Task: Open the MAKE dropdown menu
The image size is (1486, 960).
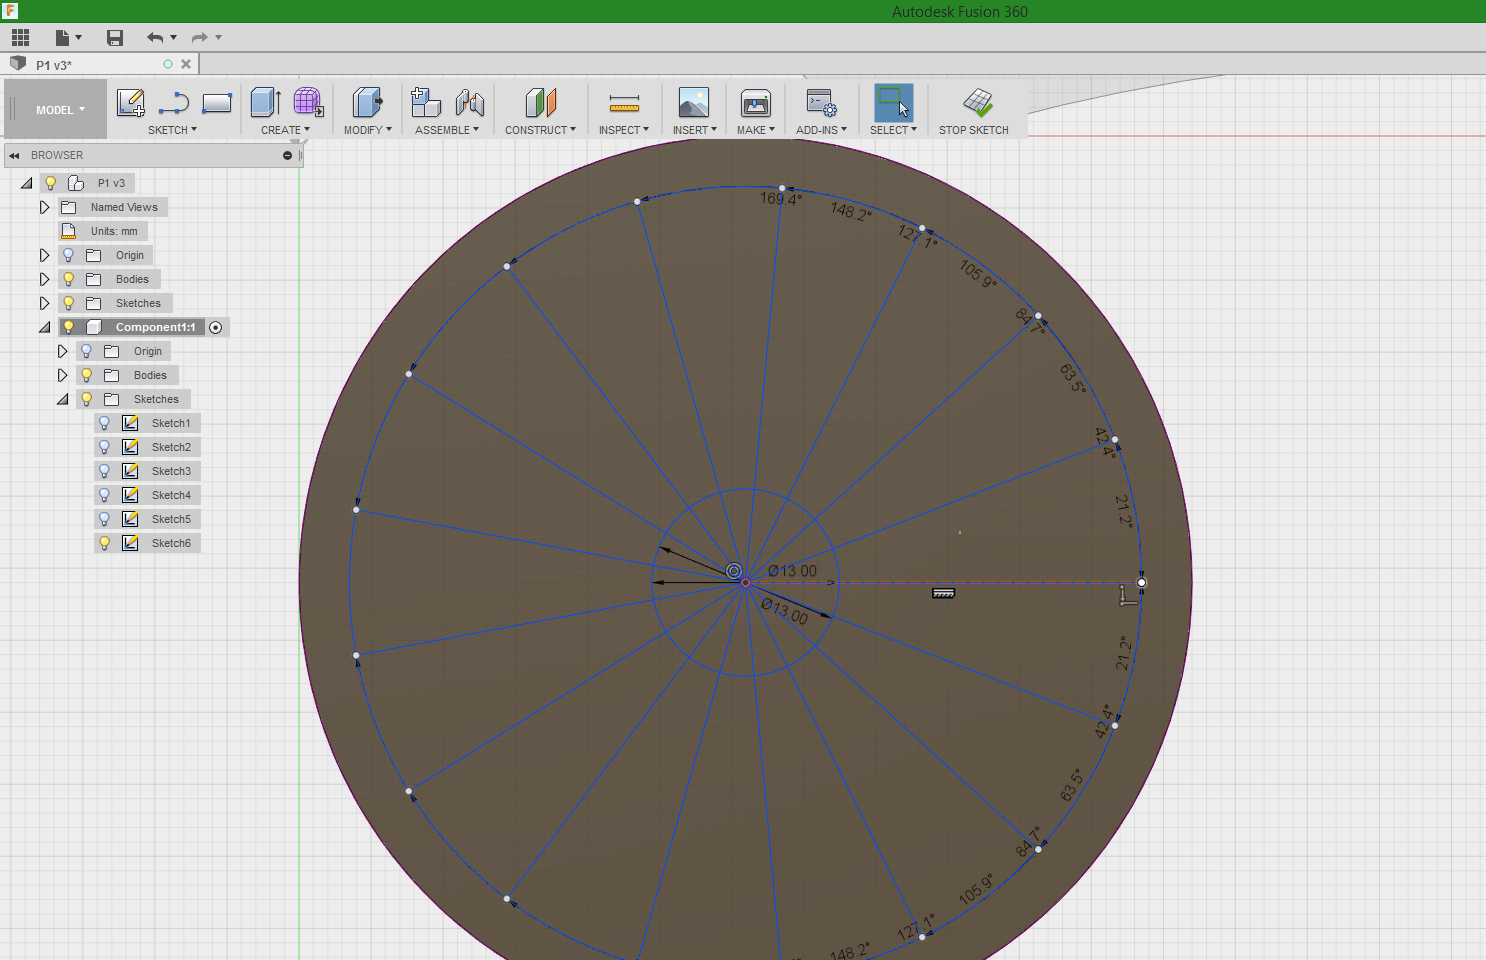Action: click(756, 130)
